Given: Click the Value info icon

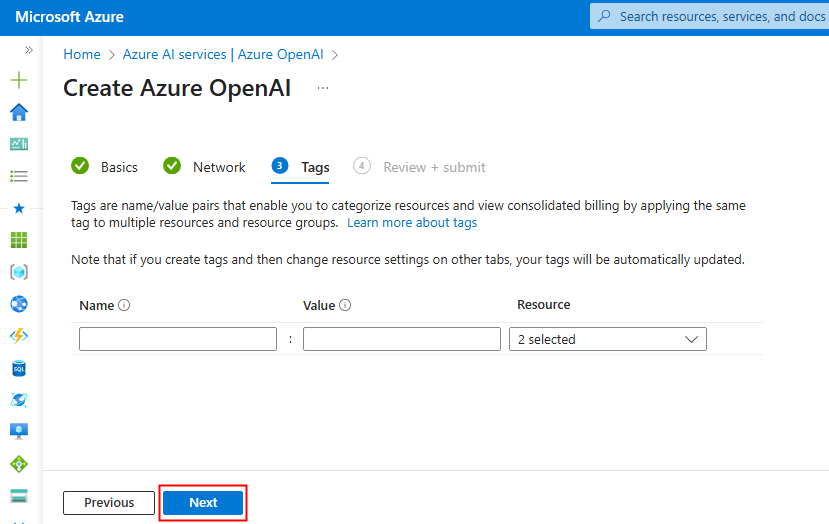Looking at the screenshot, I should tap(345, 305).
